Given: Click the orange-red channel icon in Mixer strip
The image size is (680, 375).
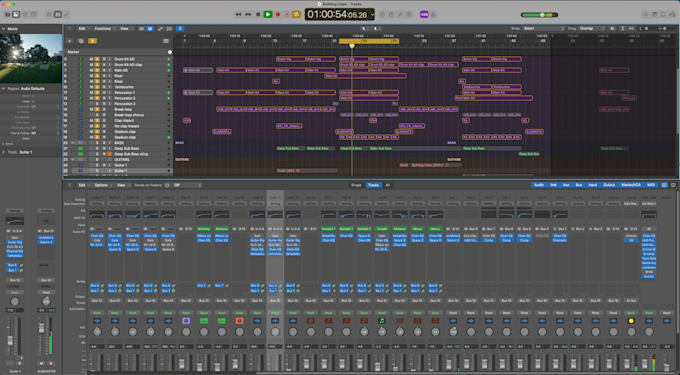Looking at the screenshot, I should [x=239, y=321].
